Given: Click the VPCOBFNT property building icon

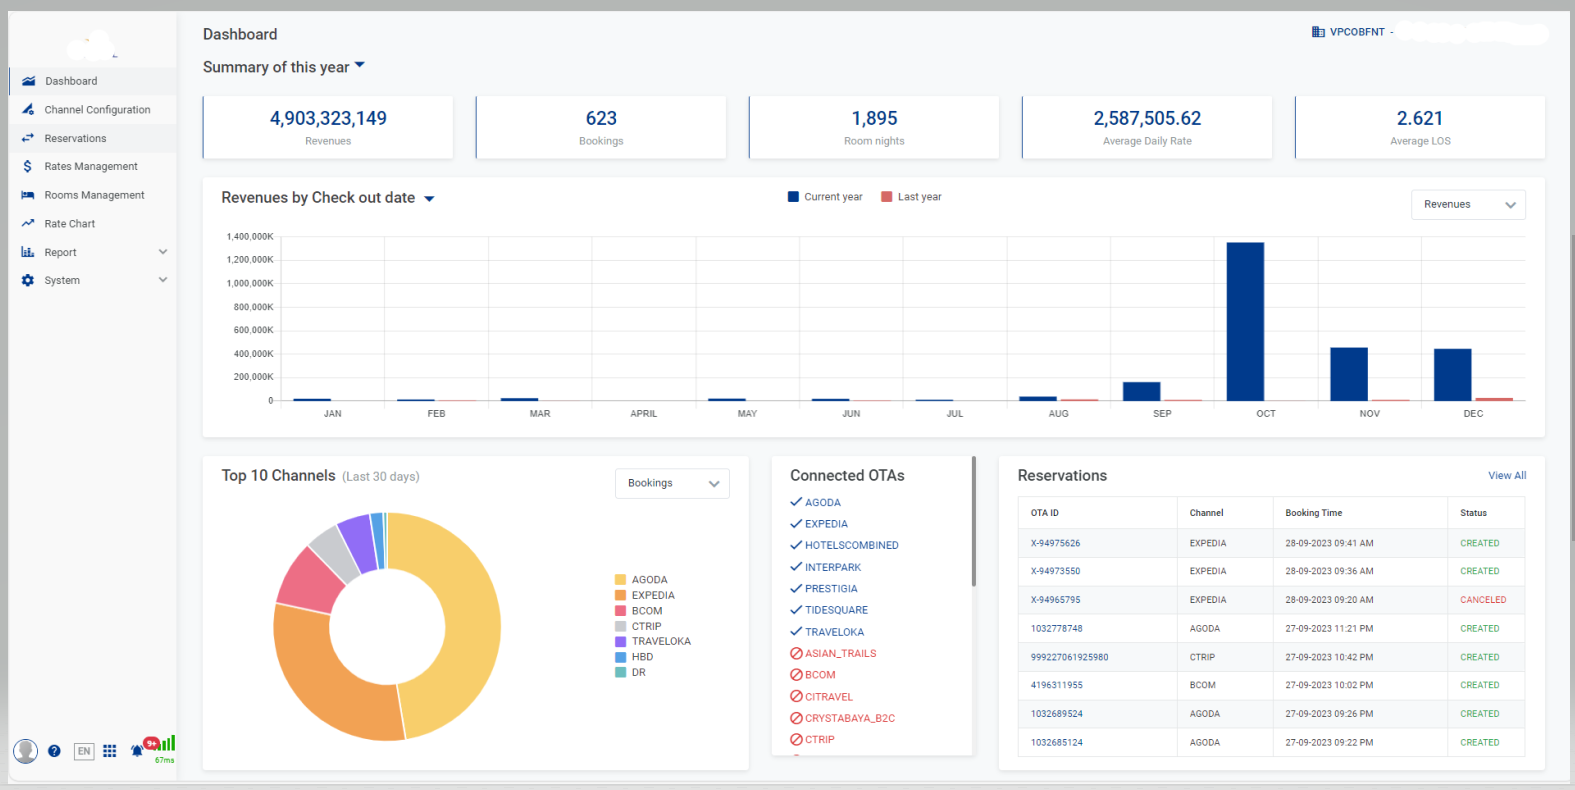Looking at the screenshot, I should pyautogui.click(x=1318, y=32).
